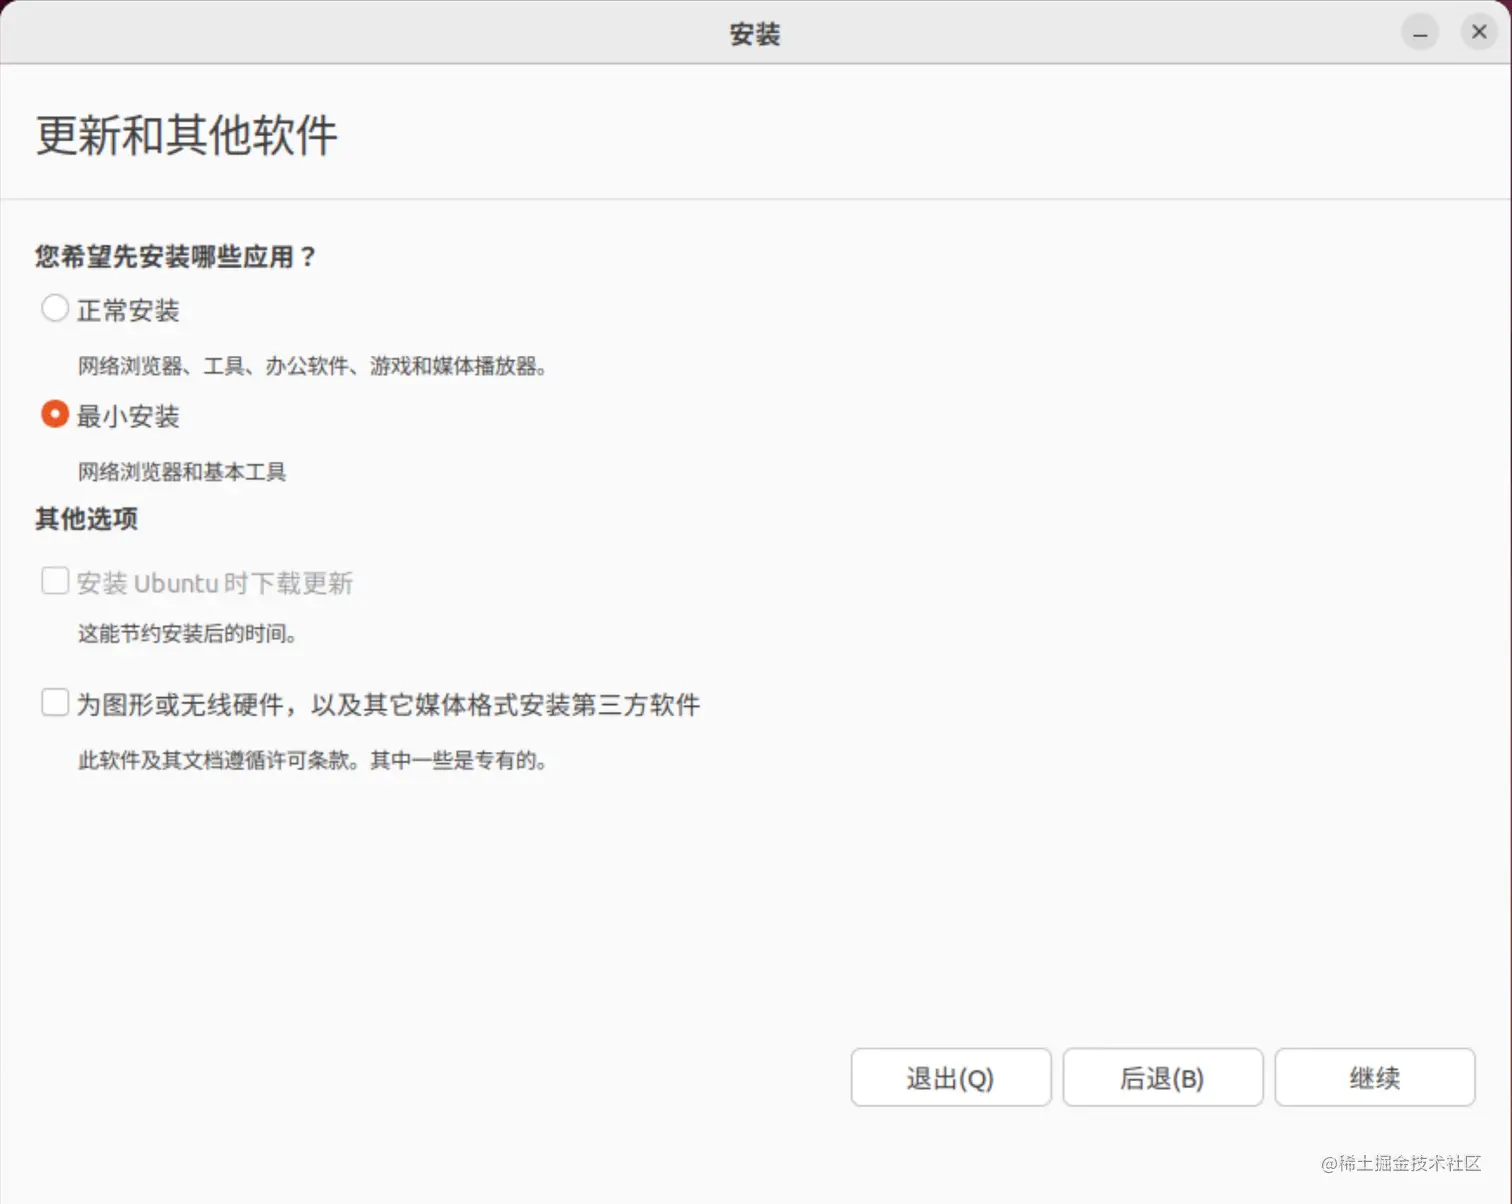This screenshot has height=1204, width=1512.
Task: Click the text 您希望先安装哪些应用？
Action: click(x=176, y=257)
